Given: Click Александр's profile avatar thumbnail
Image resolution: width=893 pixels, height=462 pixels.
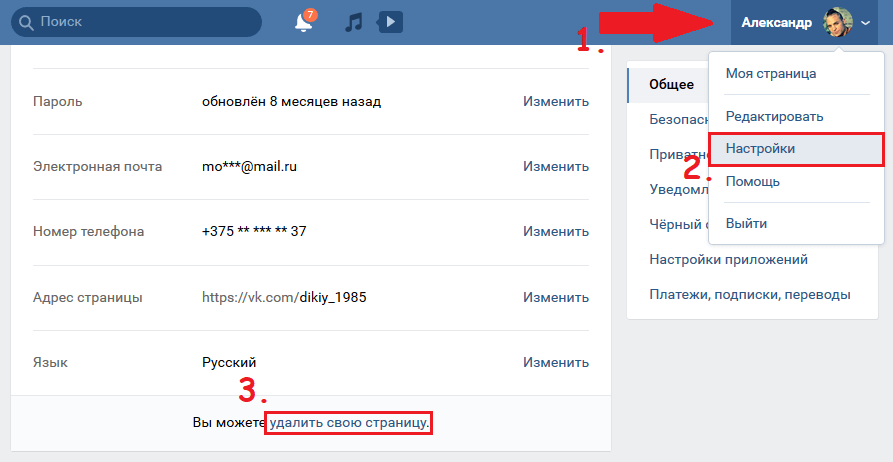Looking at the screenshot, I should point(838,23).
